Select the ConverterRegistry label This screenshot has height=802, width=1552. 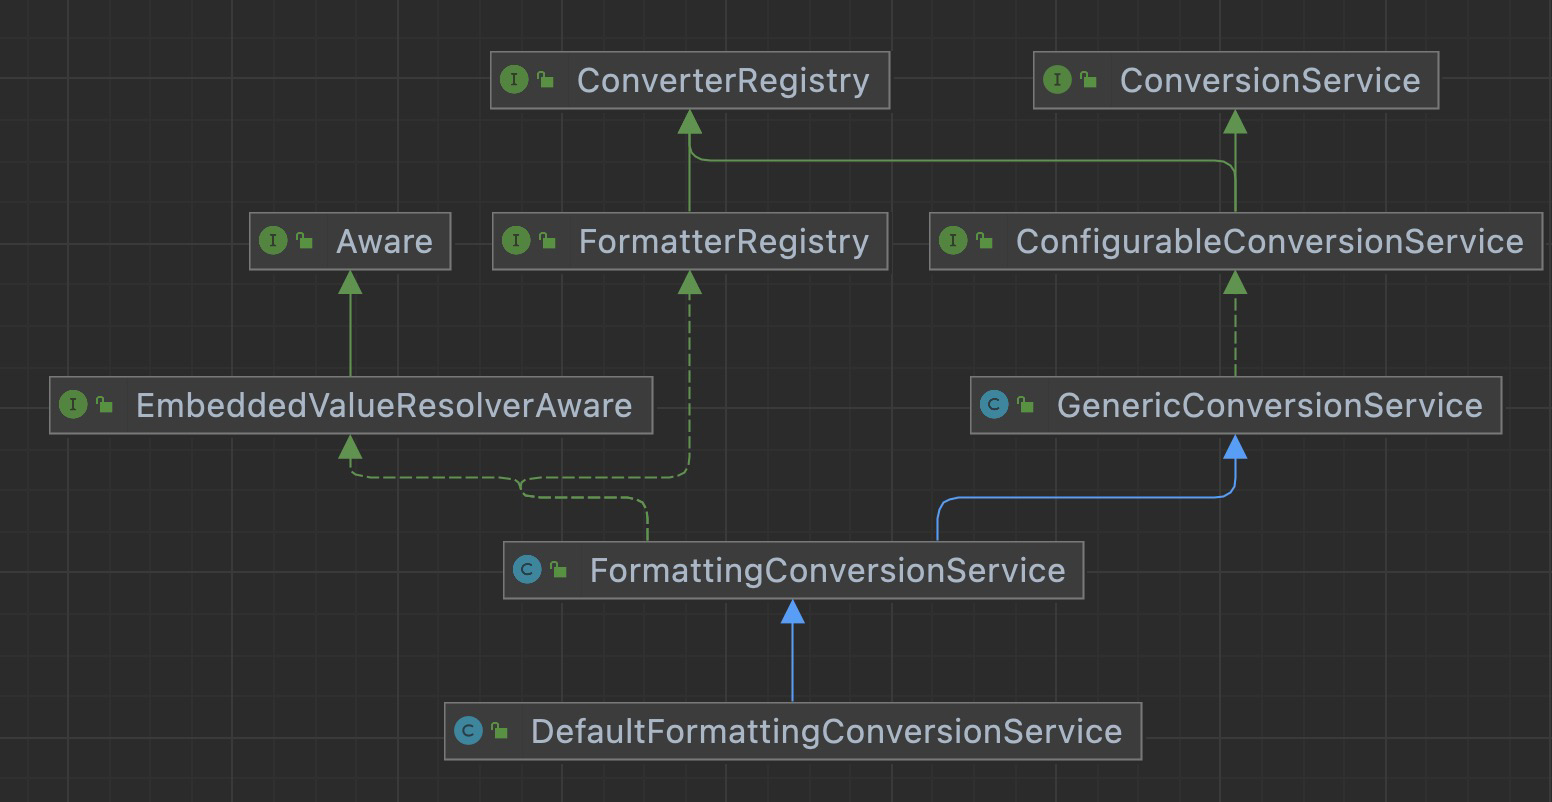pyautogui.click(x=723, y=80)
